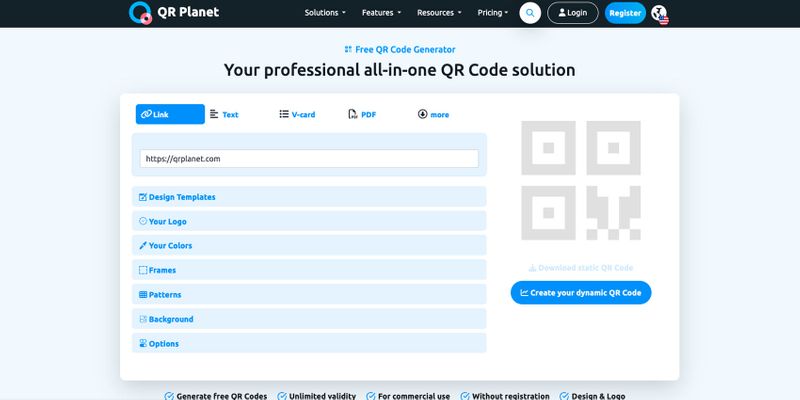Switch to the V-card tab
Screen dimensions: 800x400
(x=297, y=114)
